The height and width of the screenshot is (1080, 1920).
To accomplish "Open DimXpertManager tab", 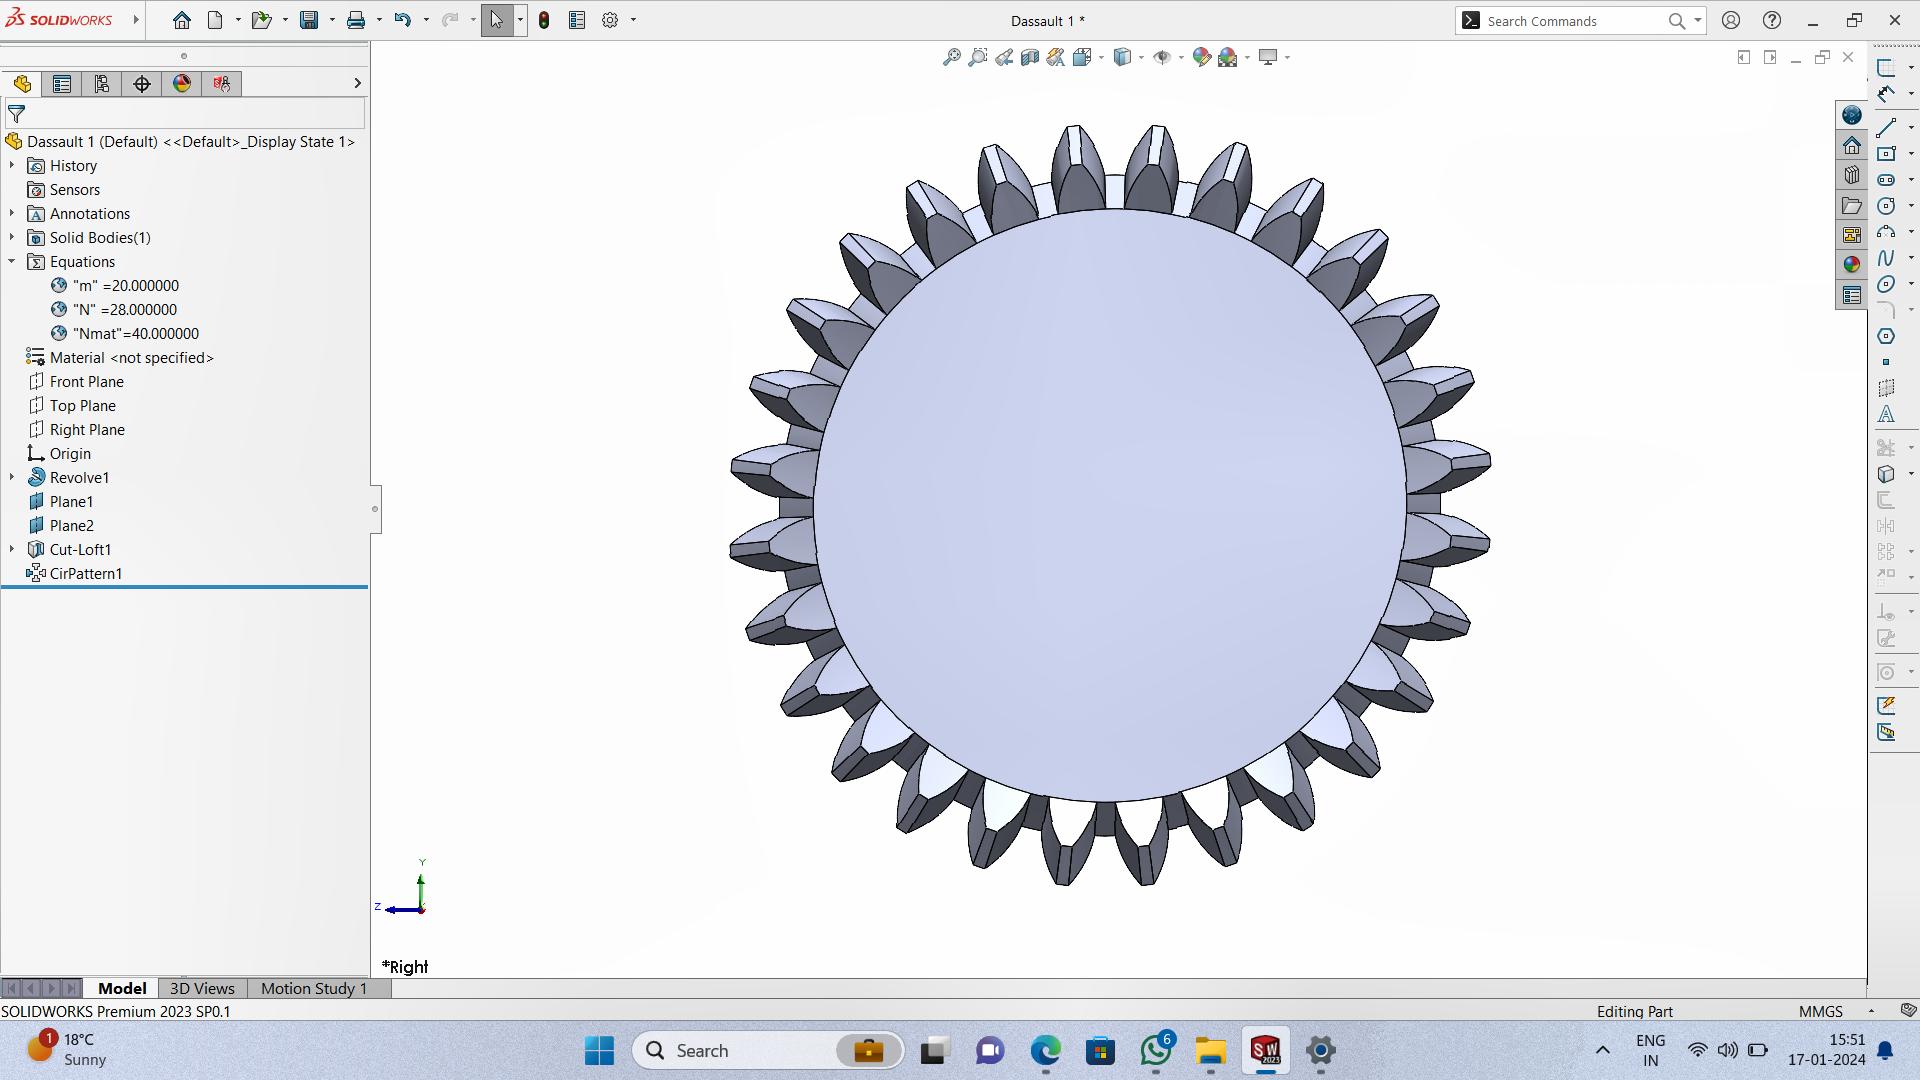I will pyautogui.click(x=142, y=84).
